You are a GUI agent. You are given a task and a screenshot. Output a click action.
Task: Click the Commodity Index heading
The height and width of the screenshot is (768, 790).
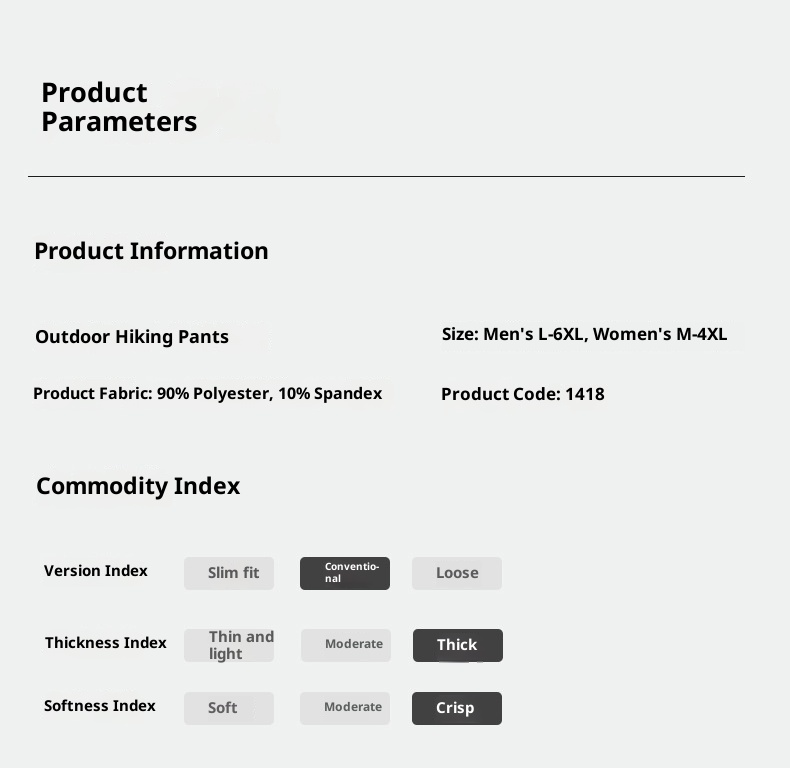[138, 486]
